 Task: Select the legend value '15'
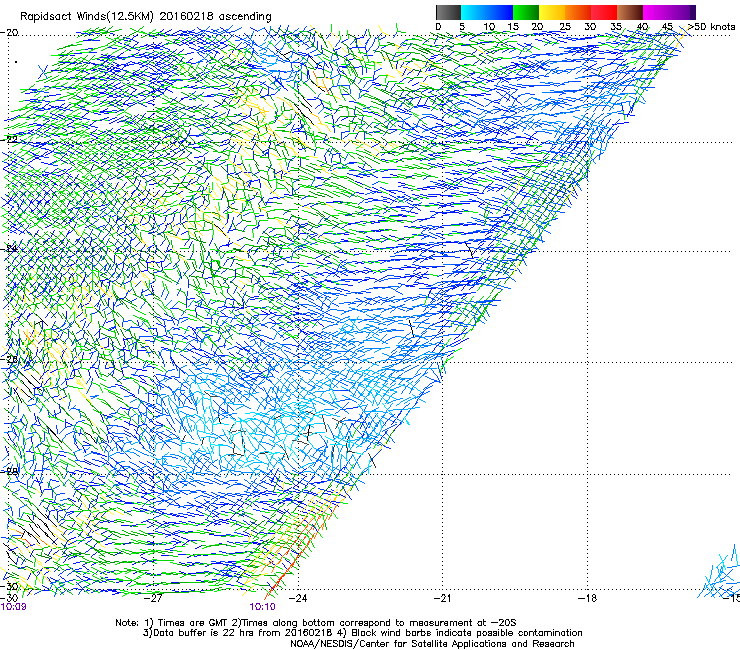(x=513, y=26)
